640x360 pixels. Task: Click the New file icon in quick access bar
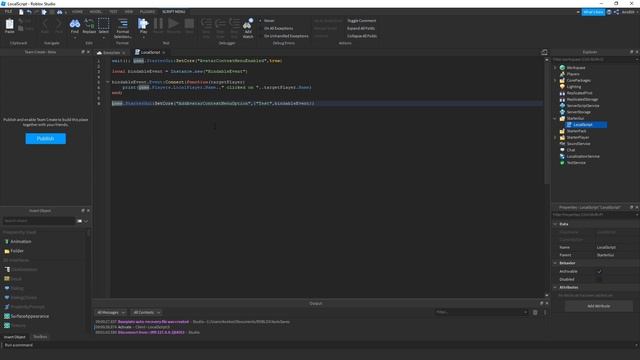coord(21,12)
